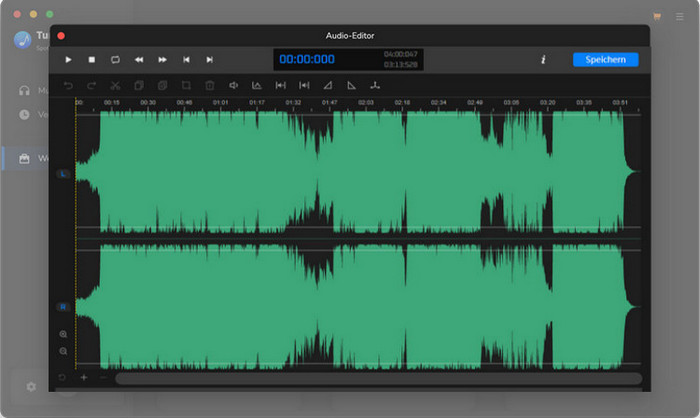The image size is (700, 418).
Task: Paste the copied audio
Action: 162,85
